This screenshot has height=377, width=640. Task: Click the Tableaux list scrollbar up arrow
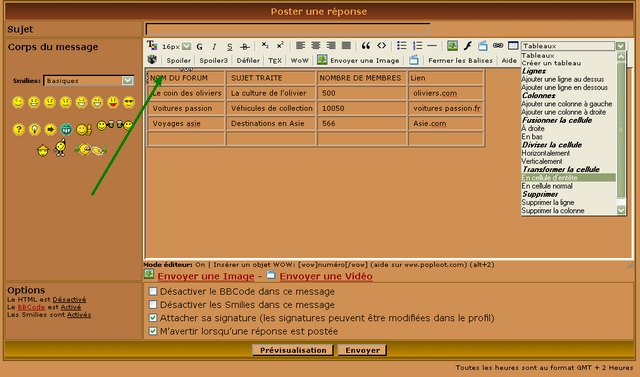click(621, 56)
